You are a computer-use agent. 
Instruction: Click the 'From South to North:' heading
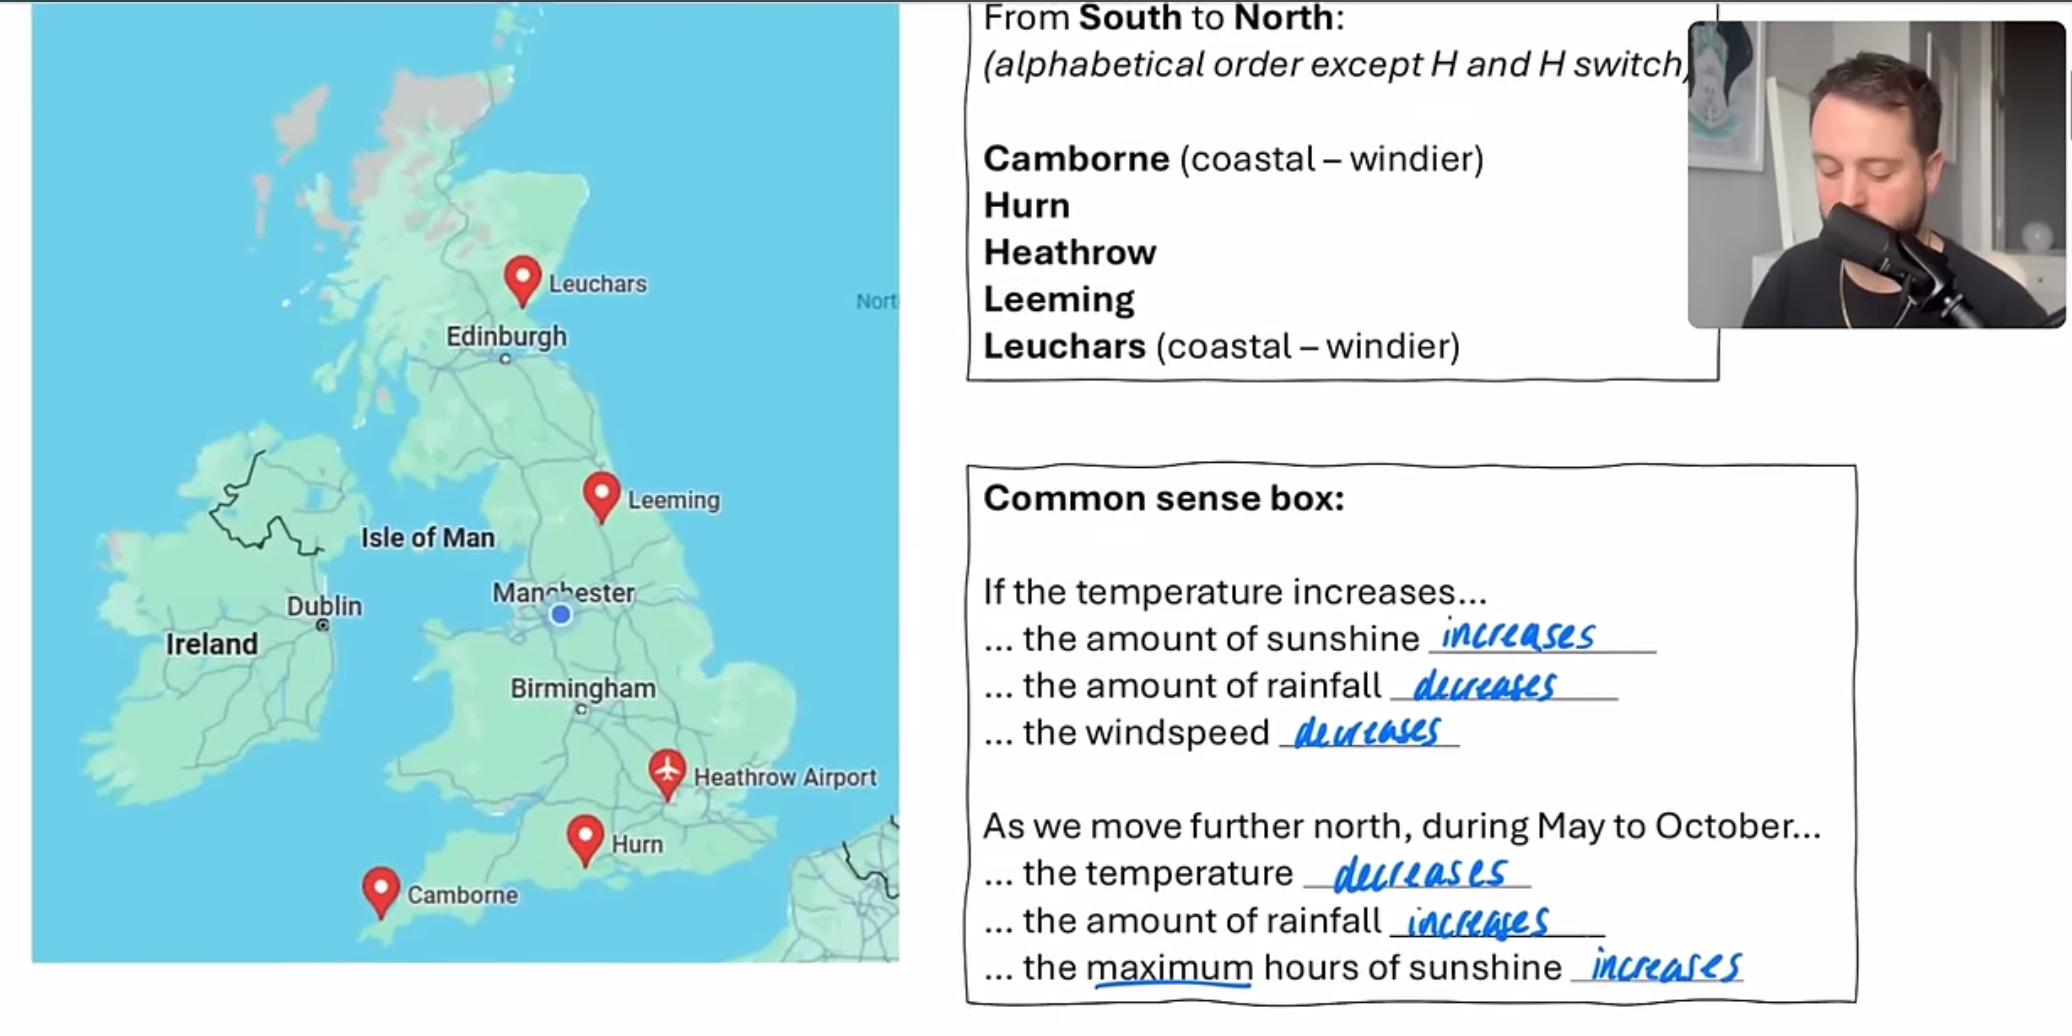point(1163,18)
